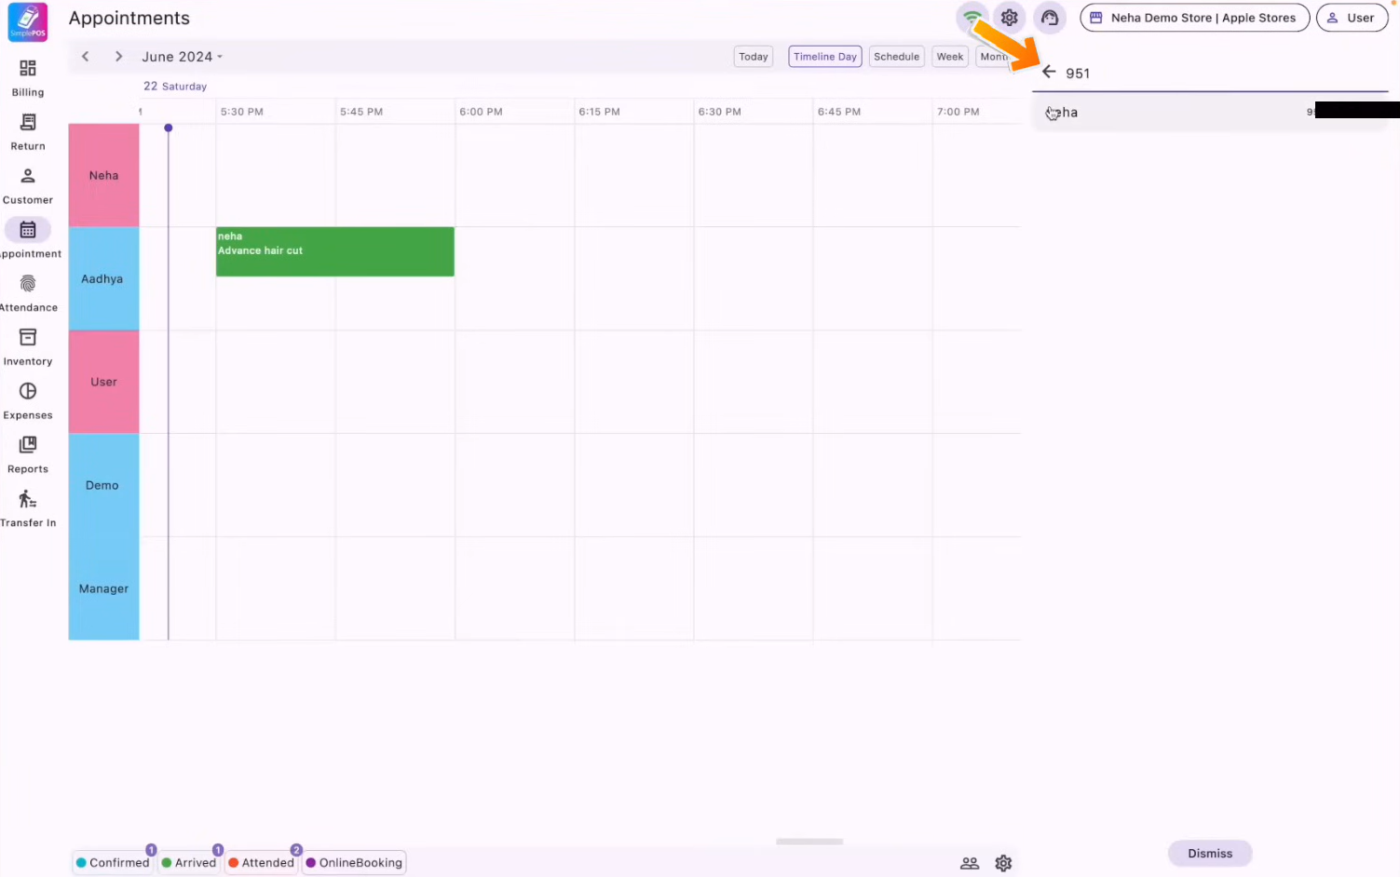Image resolution: width=1400 pixels, height=877 pixels.
Task: Switch to Month view
Action: tap(995, 57)
